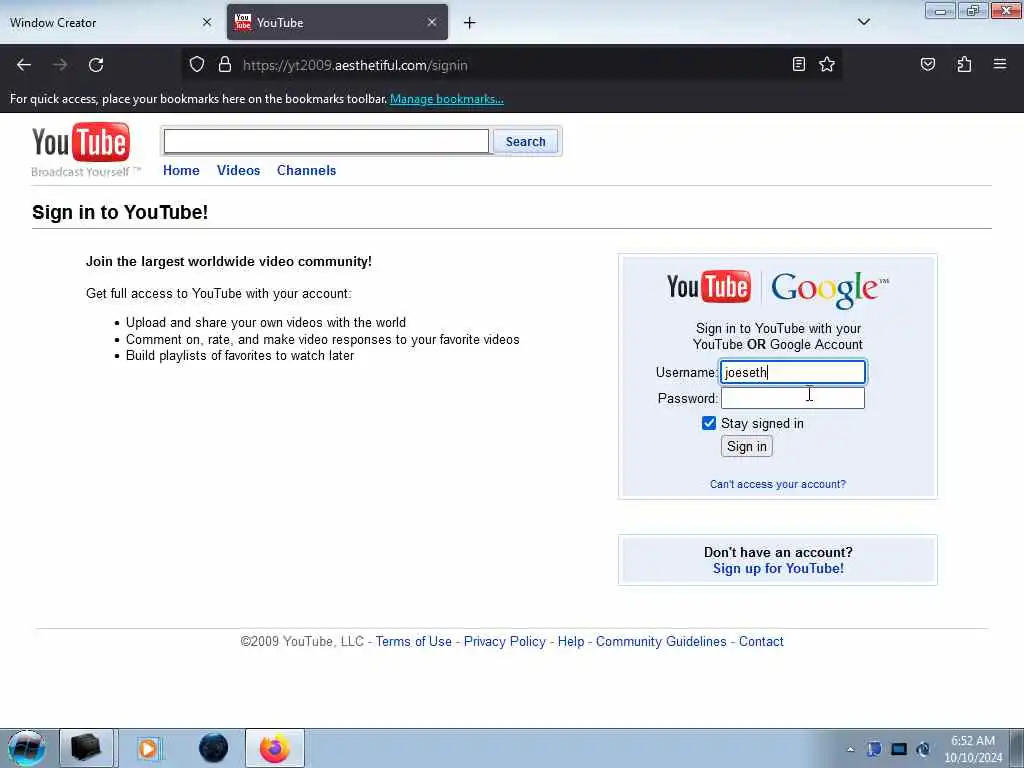Open the Help footer link

(x=571, y=642)
